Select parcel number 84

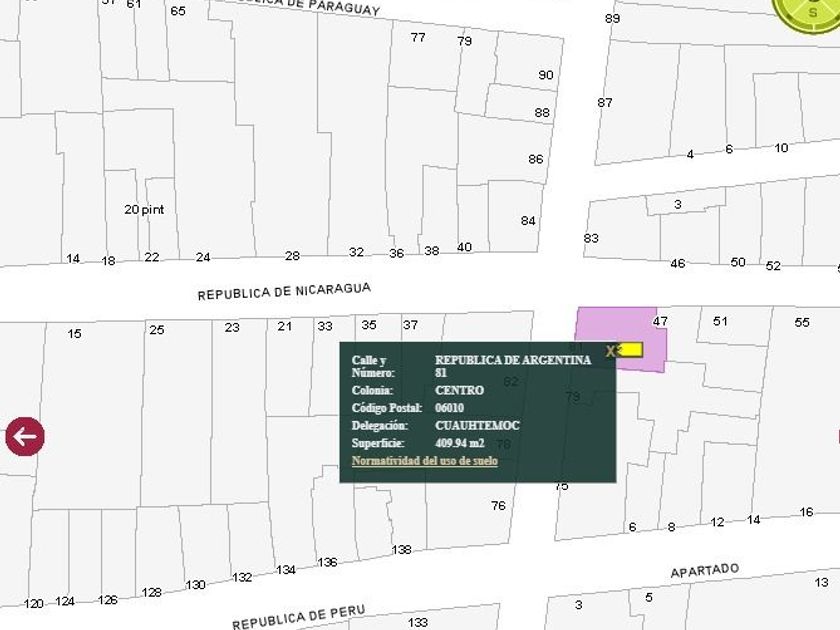click(528, 221)
